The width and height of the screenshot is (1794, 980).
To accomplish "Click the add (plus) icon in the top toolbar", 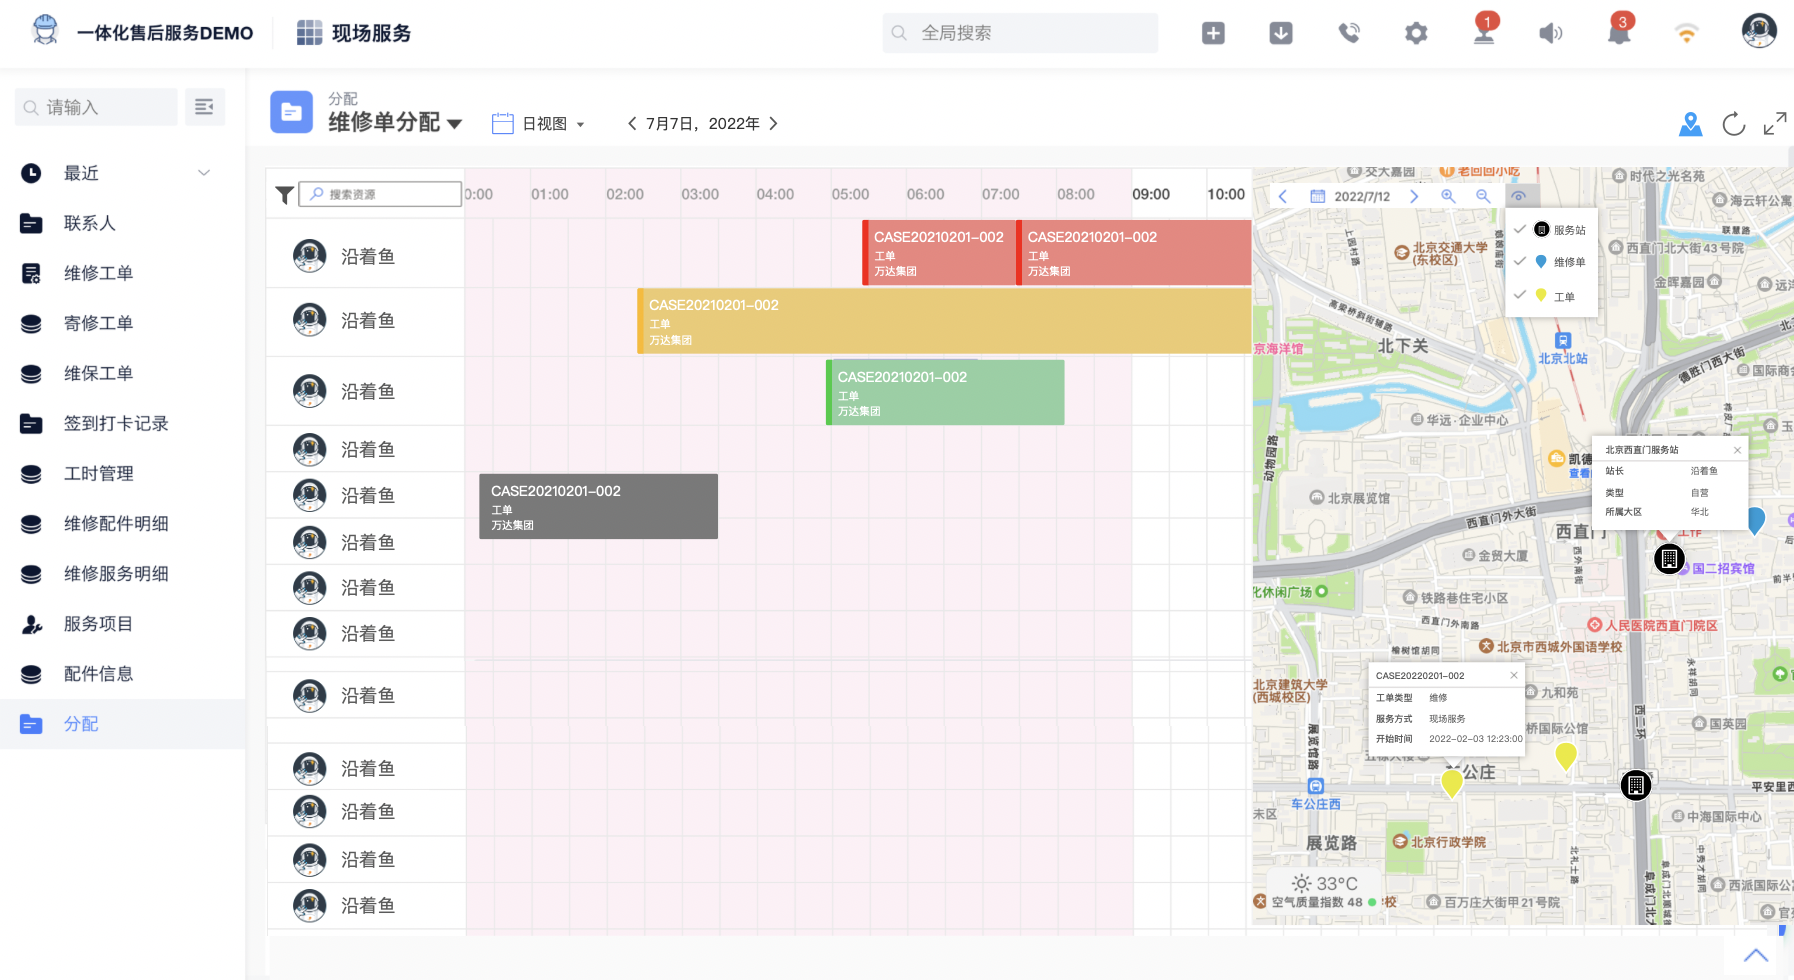I will click(1212, 32).
